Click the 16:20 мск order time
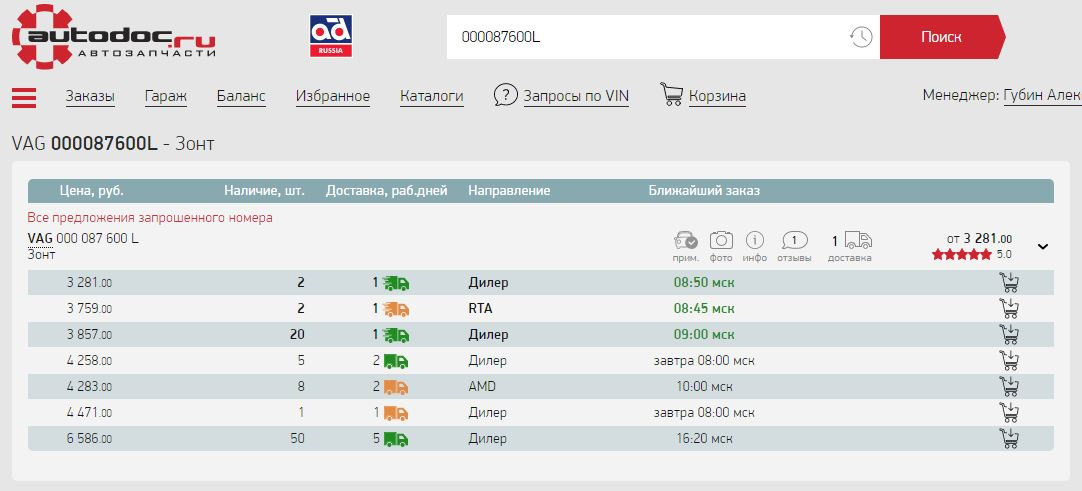Image resolution: width=1082 pixels, height=491 pixels. coord(704,439)
